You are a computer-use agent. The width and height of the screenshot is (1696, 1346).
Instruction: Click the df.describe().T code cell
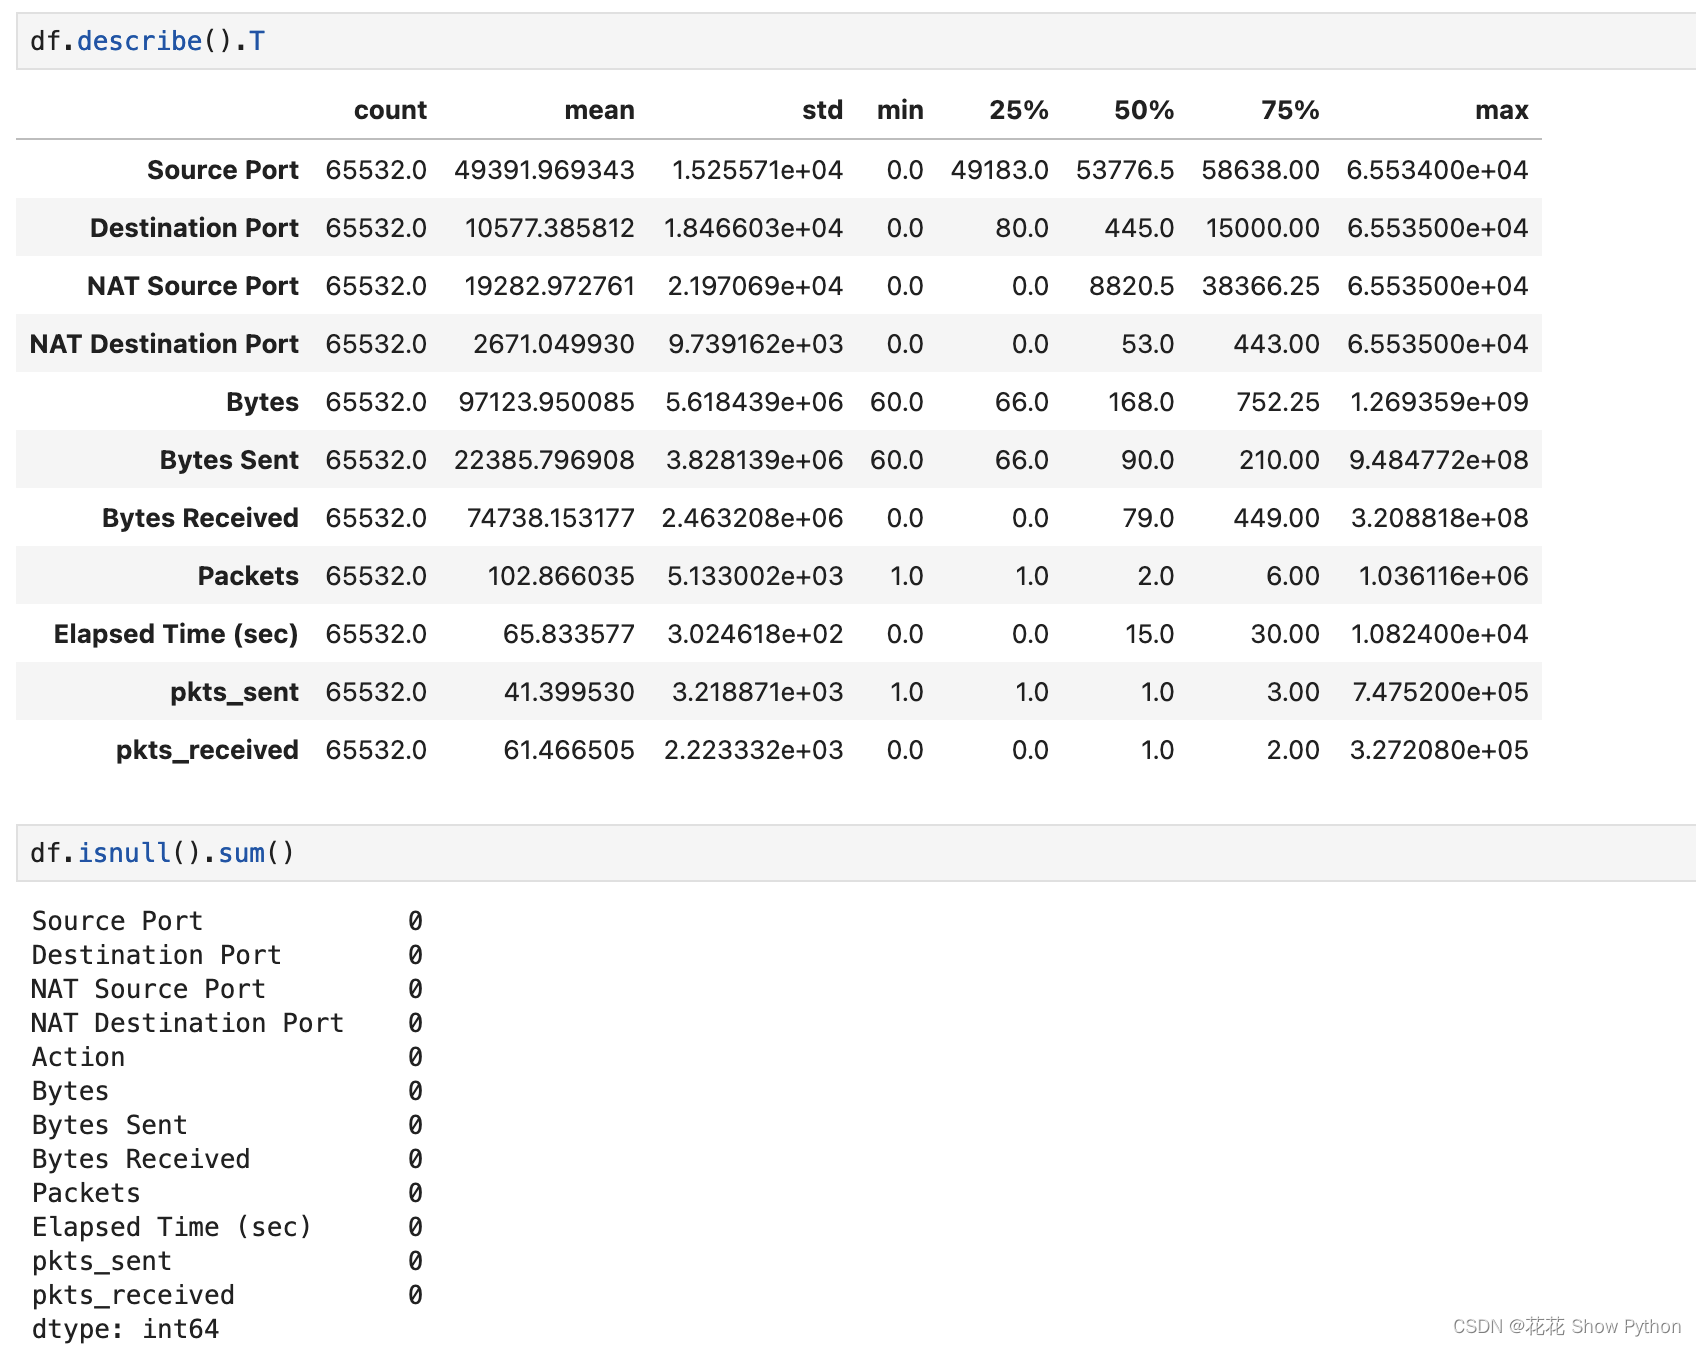856,41
